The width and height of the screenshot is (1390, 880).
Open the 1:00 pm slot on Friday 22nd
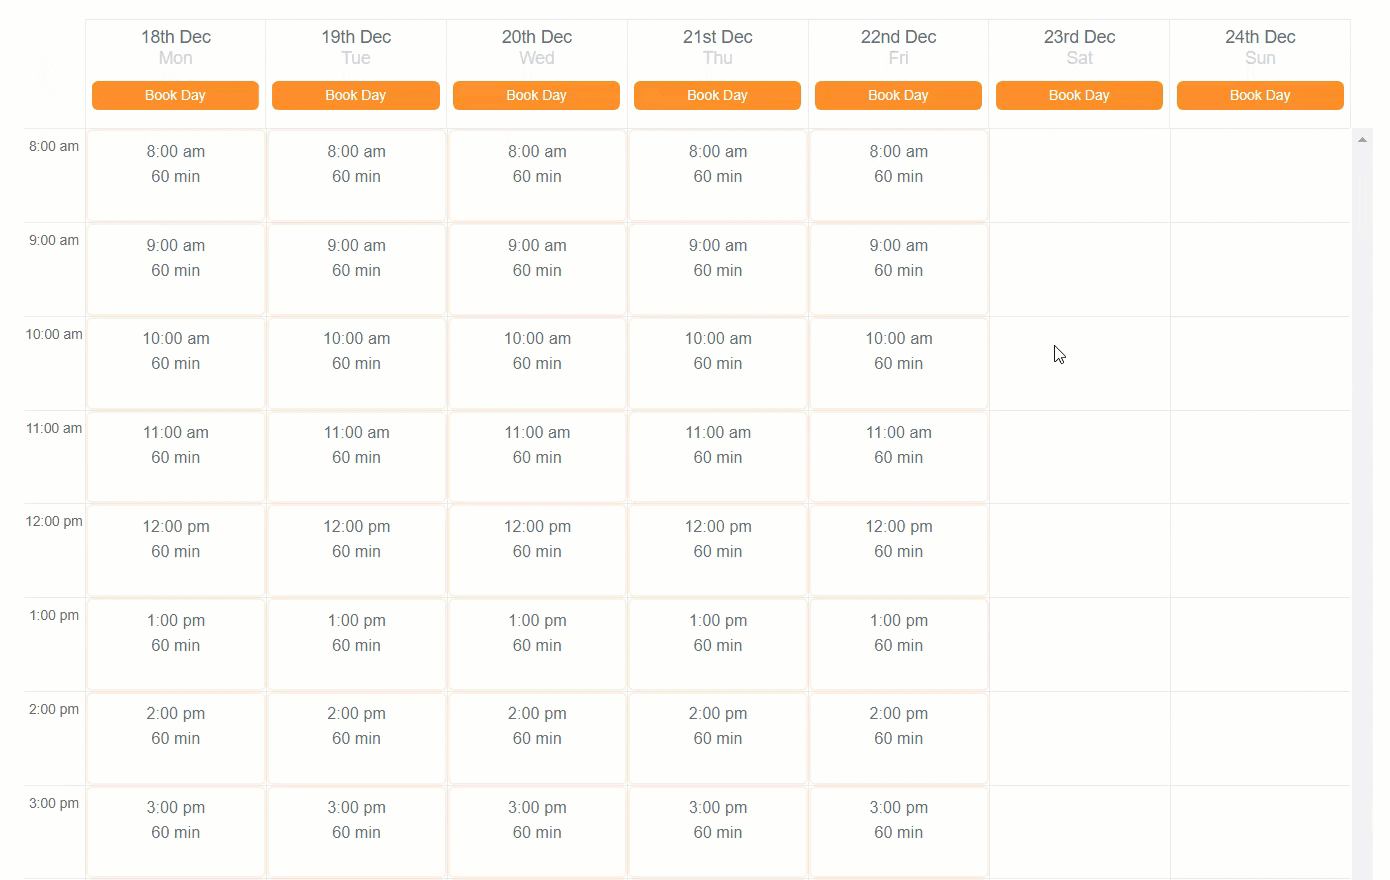tap(899, 644)
